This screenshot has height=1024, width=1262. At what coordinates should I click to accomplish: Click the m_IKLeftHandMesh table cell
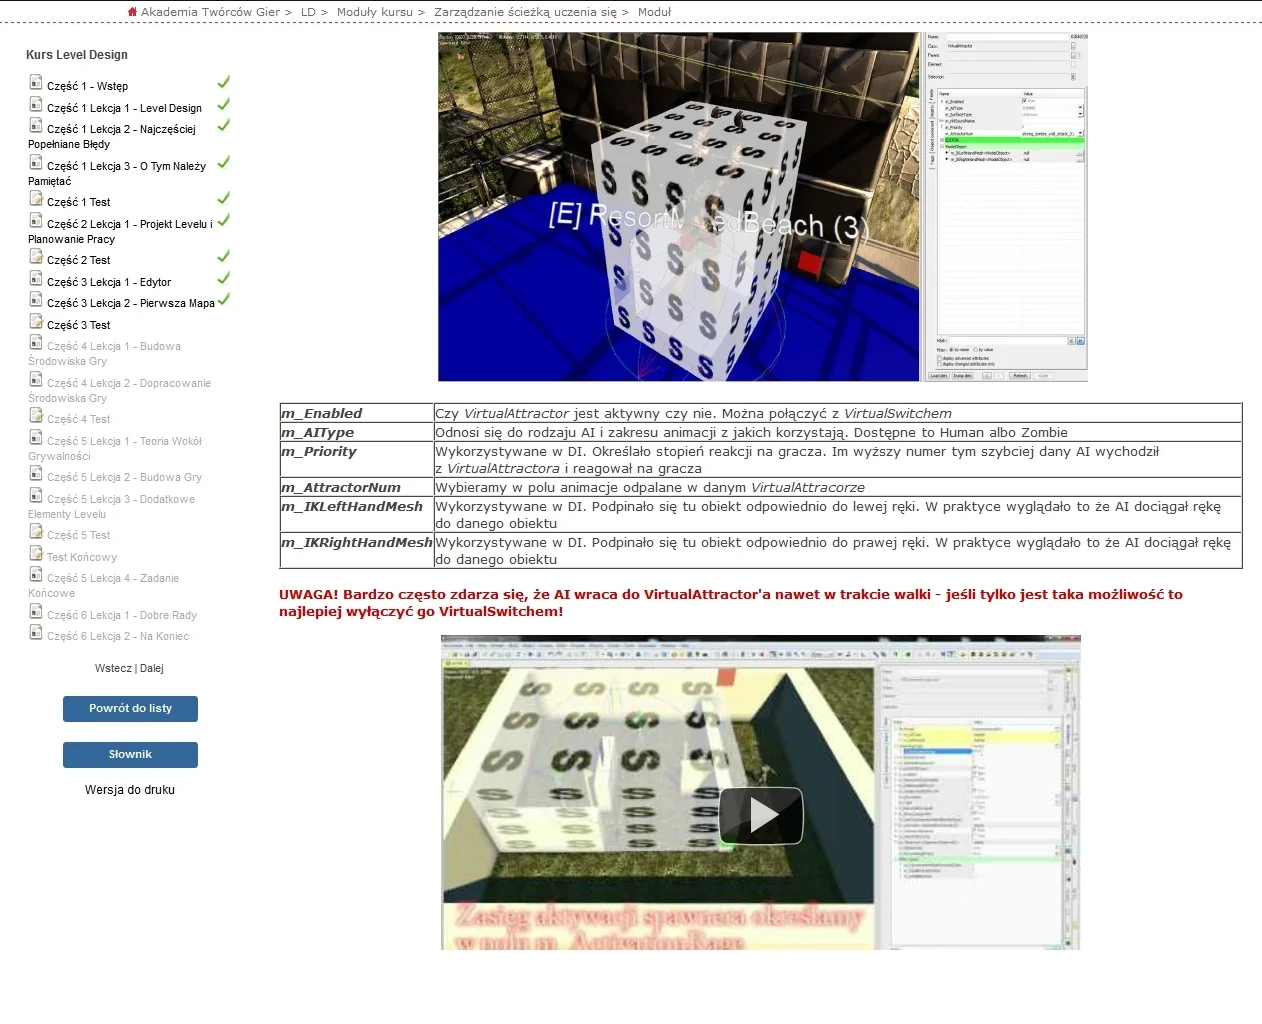357,515
